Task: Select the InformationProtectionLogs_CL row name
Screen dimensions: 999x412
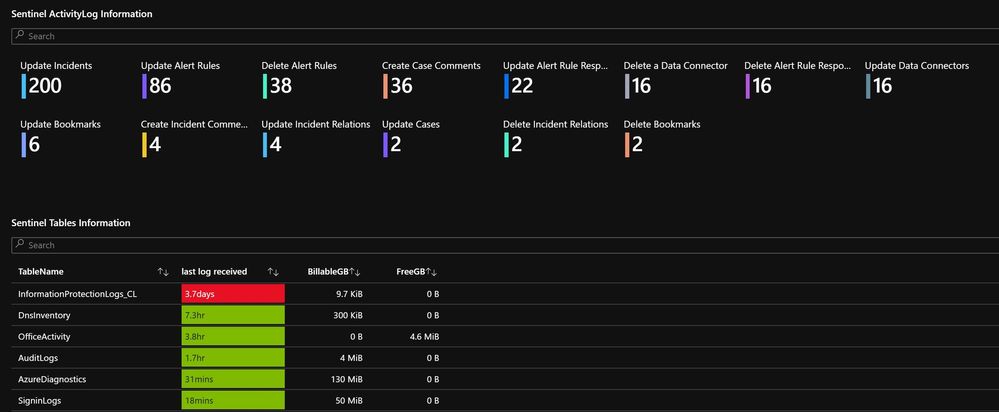Action: click(77, 294)
